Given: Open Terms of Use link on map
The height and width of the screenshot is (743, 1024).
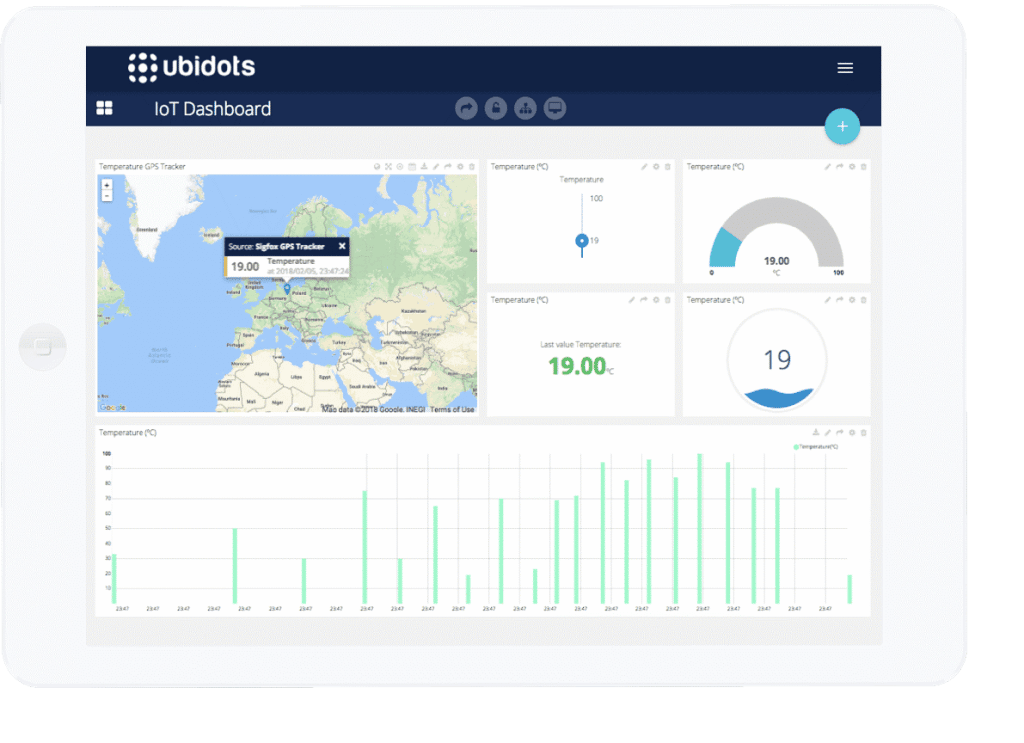Looking at the screenshot, I should pyautogui.click(x=453, y=409).
